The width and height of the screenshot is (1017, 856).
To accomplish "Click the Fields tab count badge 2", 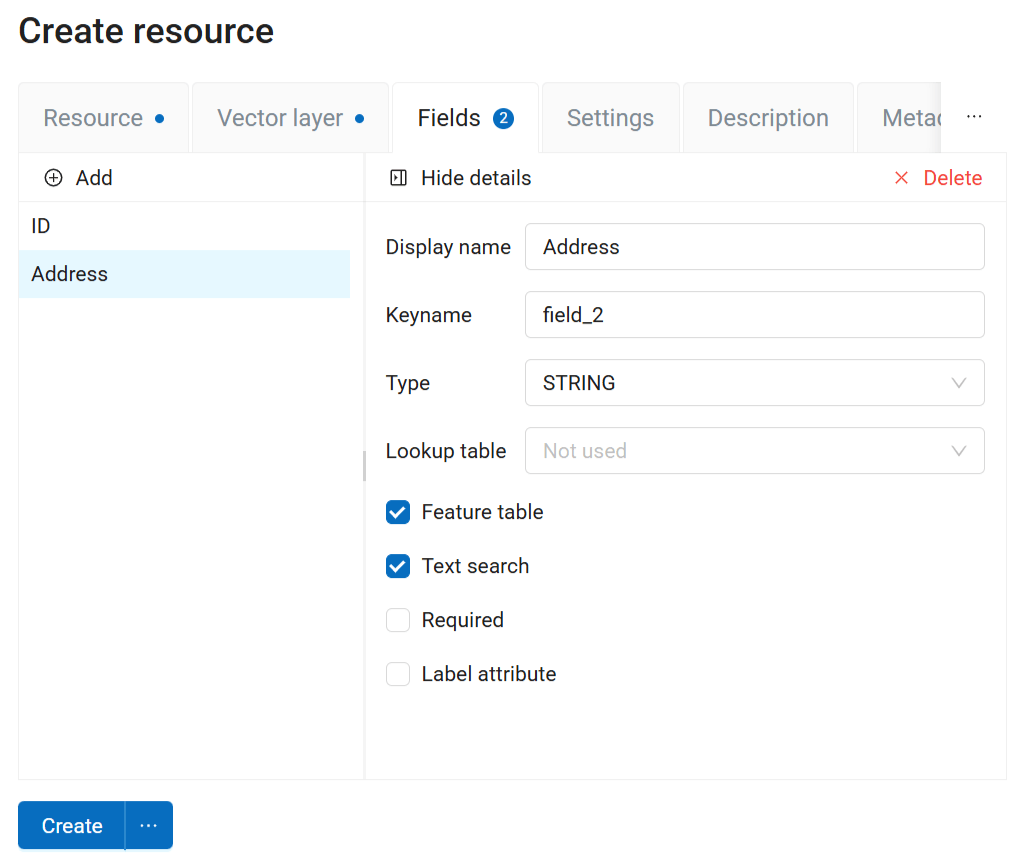I will click(503, 118).
